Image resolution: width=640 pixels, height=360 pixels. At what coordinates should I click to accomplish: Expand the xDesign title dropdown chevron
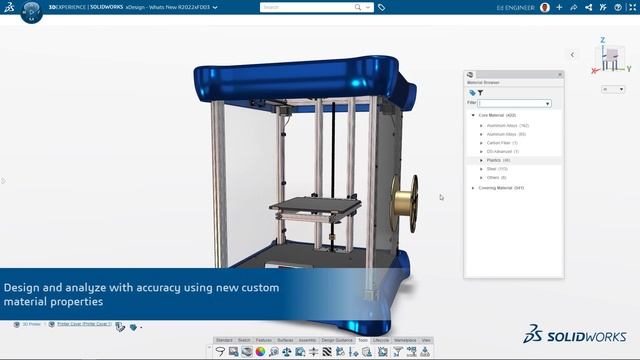(x=215, y=7)
